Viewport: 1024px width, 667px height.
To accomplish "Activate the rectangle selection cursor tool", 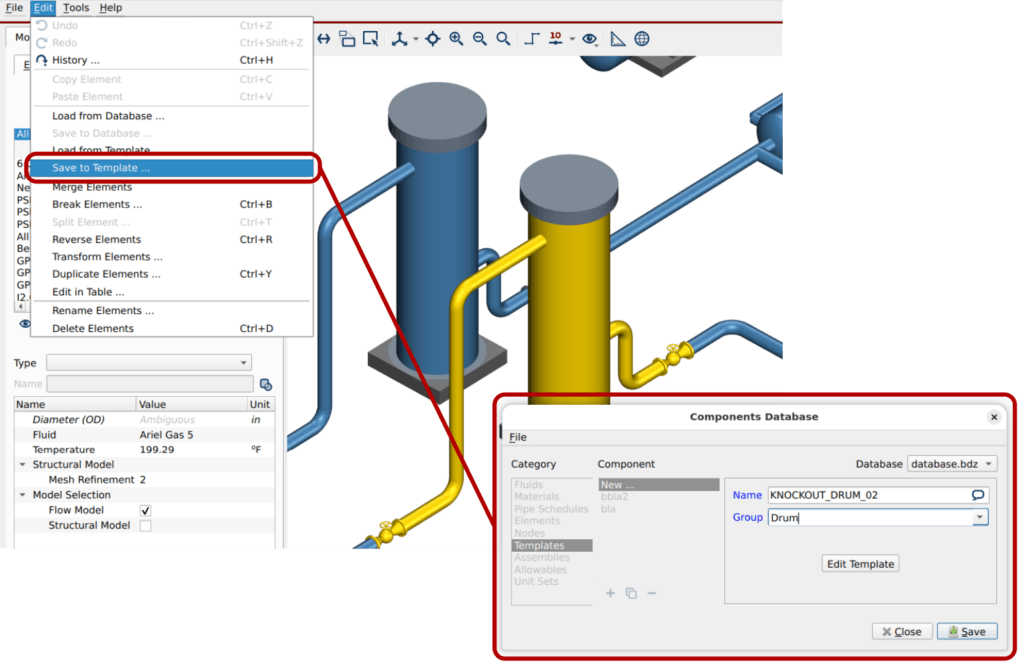I will tap(370, 39).
